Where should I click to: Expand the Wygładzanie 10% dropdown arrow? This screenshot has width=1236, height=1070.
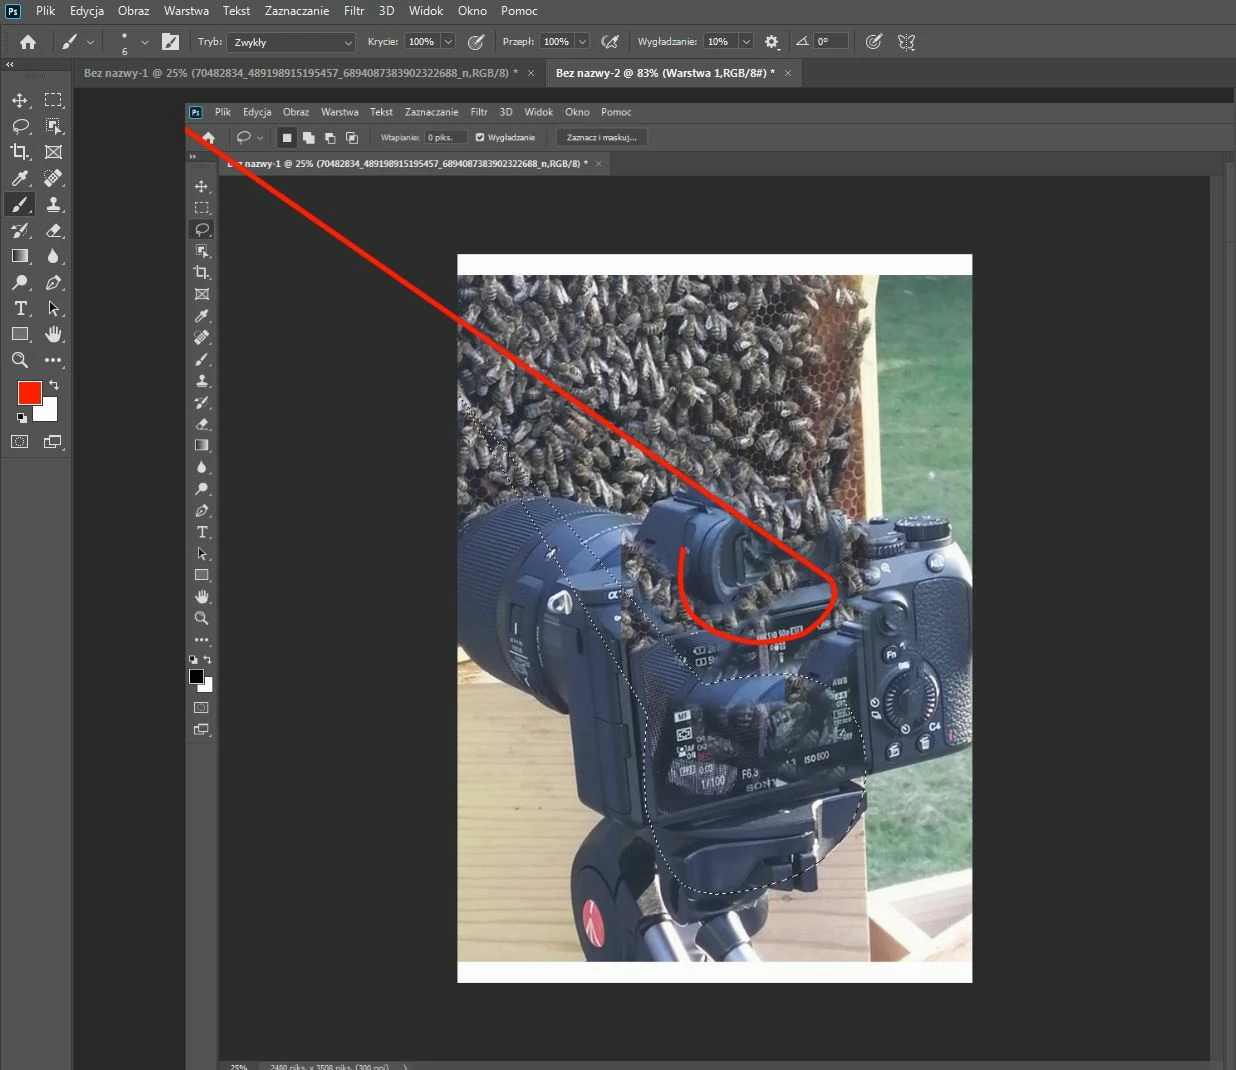click(746, 42)
